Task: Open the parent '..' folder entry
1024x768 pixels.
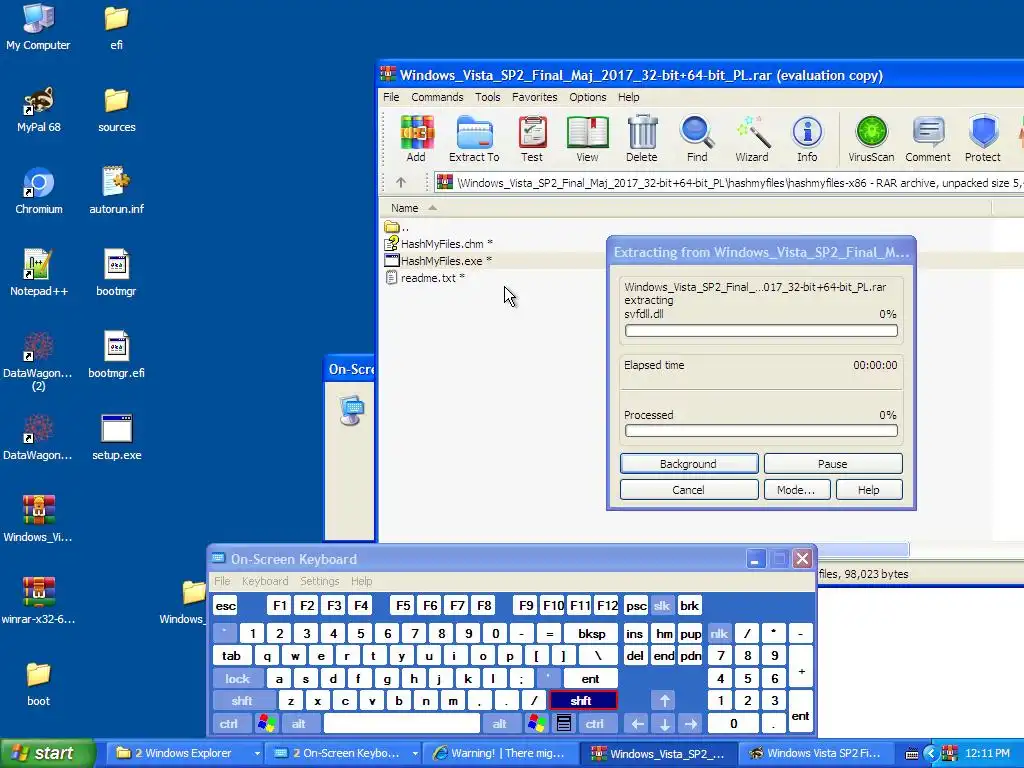Action: 398,227
